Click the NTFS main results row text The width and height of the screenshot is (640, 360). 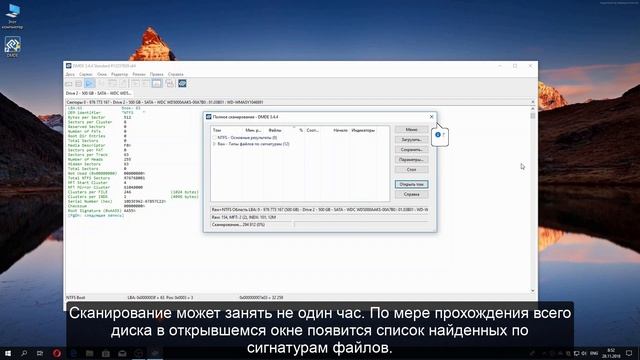point(247,138)
